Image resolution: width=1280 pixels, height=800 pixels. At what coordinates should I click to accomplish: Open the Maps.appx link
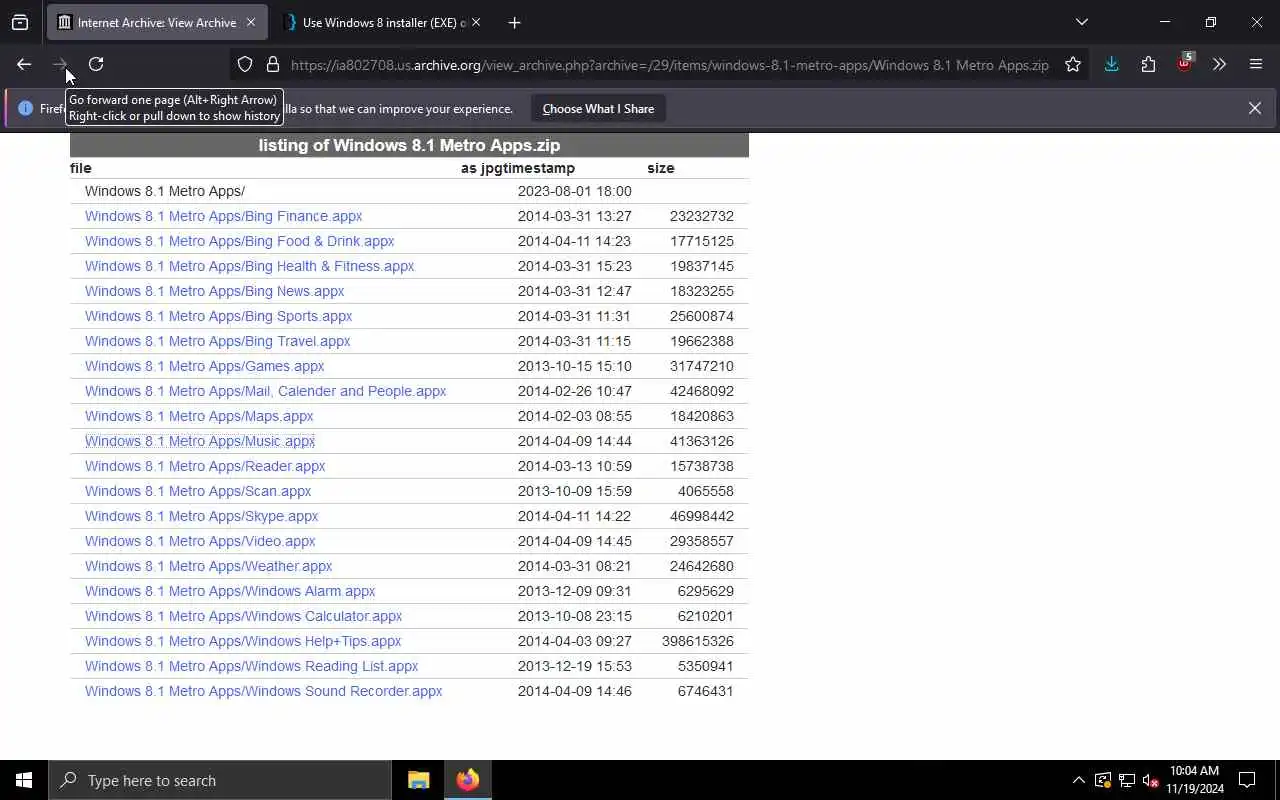click(x=199, y=416)
